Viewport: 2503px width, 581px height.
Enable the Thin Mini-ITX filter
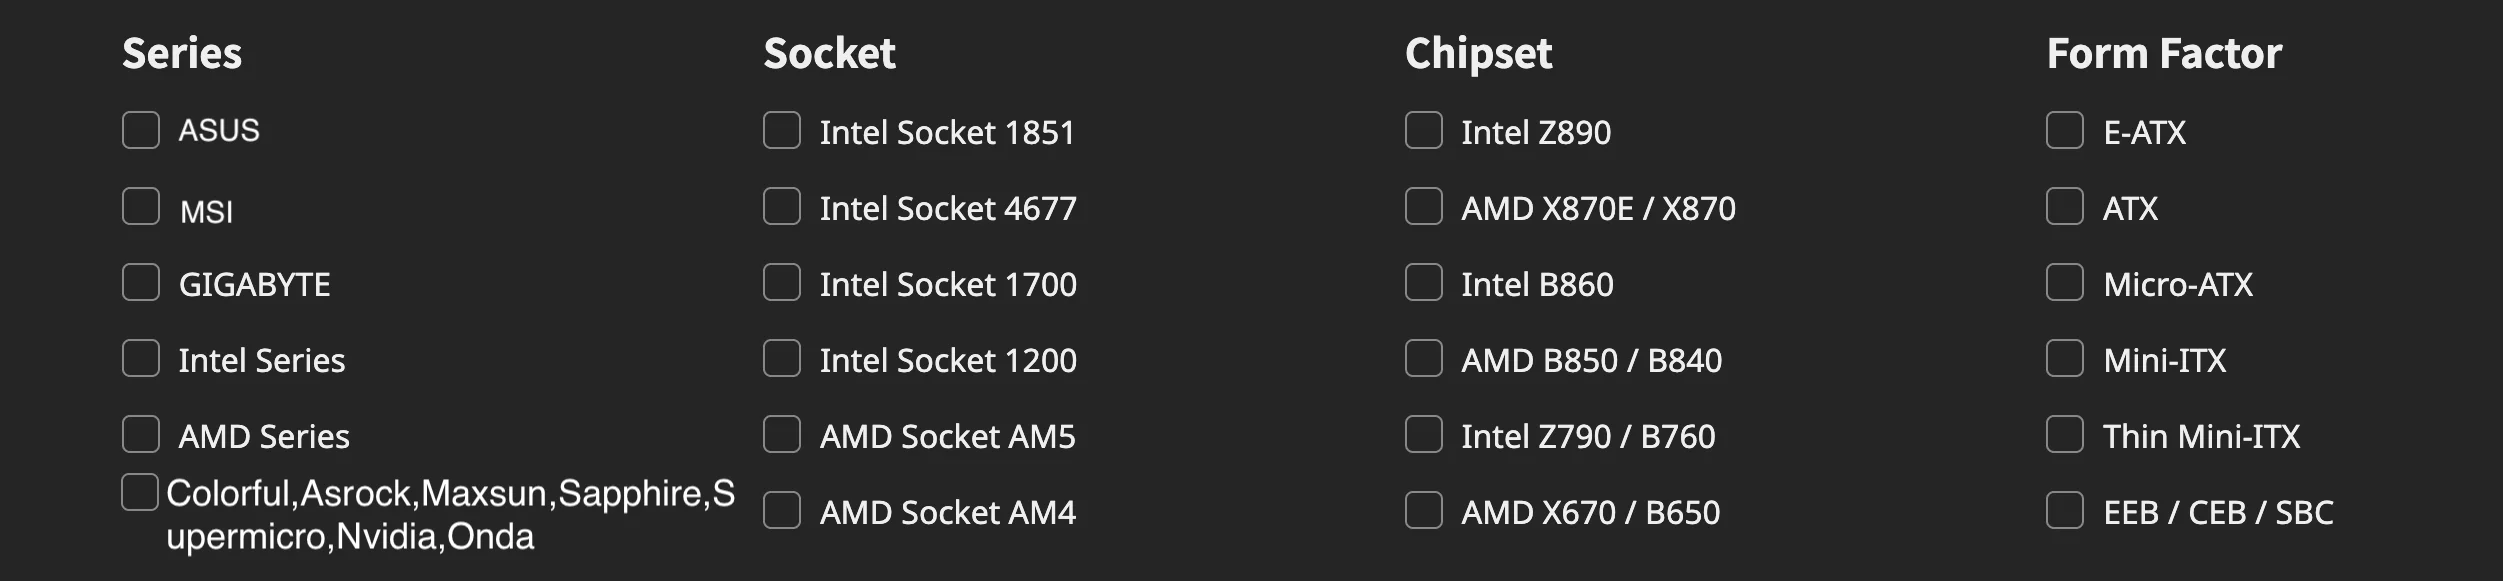click(x=2065, y=435)
